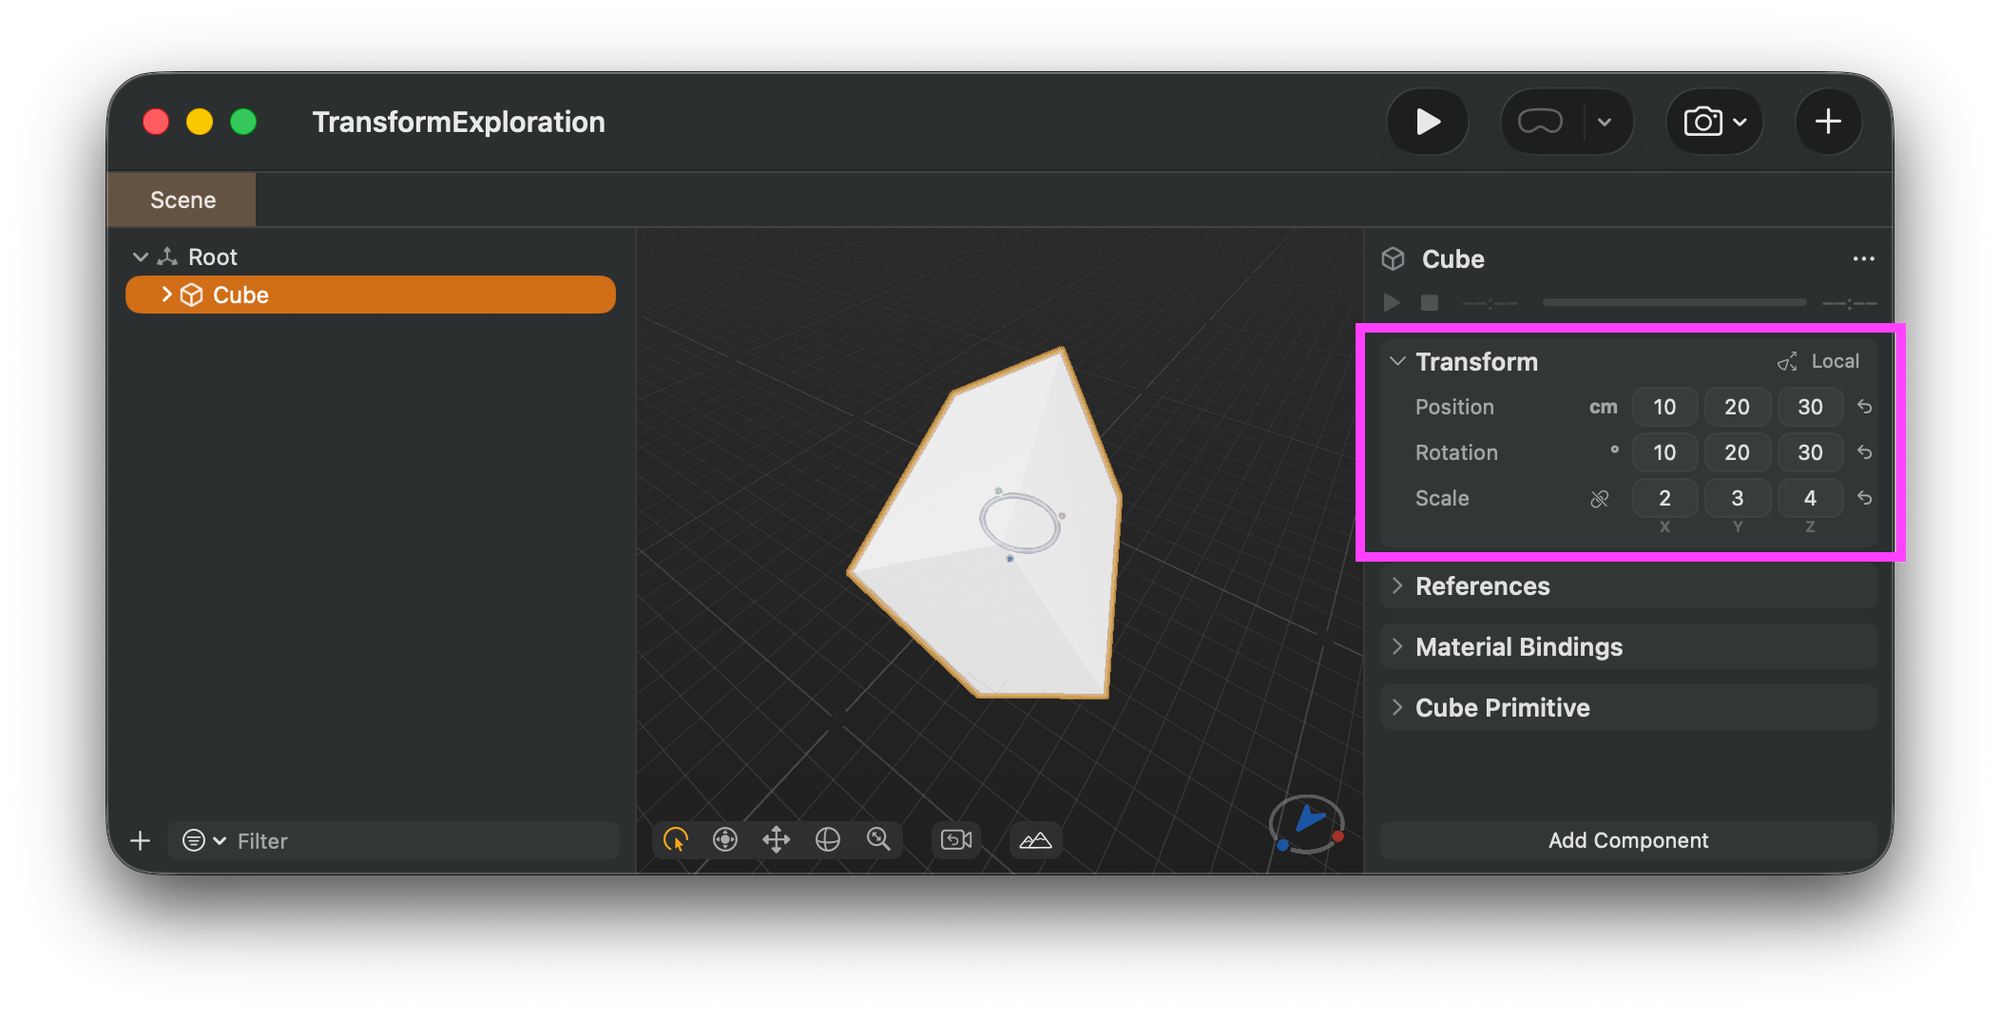Viewport: 2000px width, 1015px height.
Task: Click the Add Component button
Action: coord(1628,840)
